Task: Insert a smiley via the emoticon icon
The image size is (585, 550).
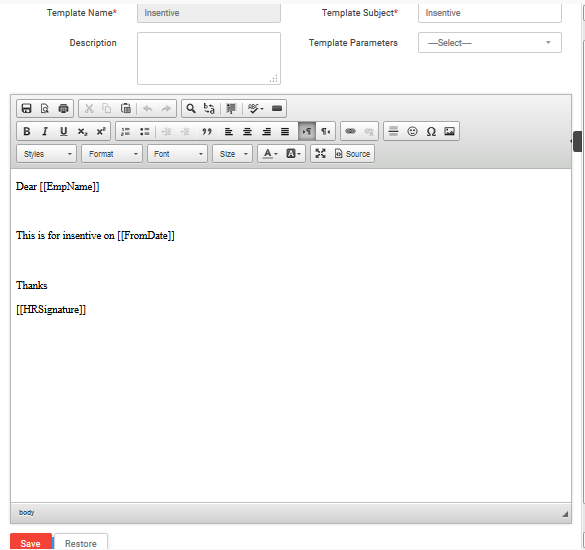Action: 412,131
